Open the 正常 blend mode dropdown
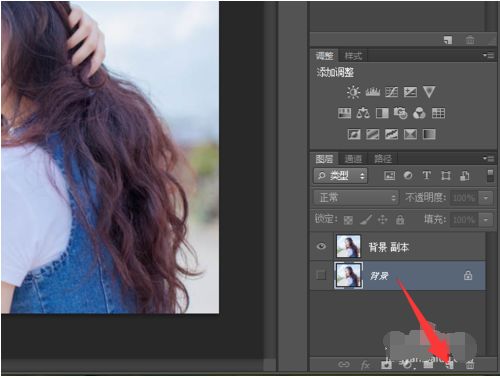 pos(355,198)
